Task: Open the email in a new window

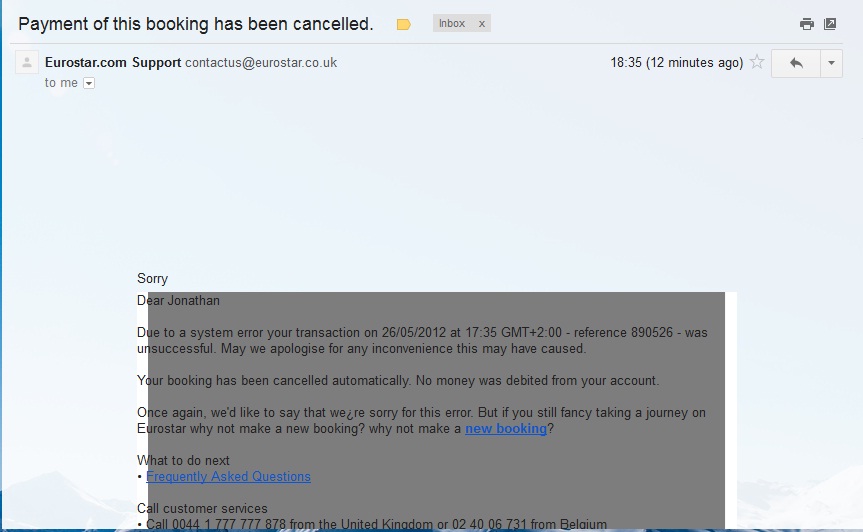Action: (x=830, y=24)
